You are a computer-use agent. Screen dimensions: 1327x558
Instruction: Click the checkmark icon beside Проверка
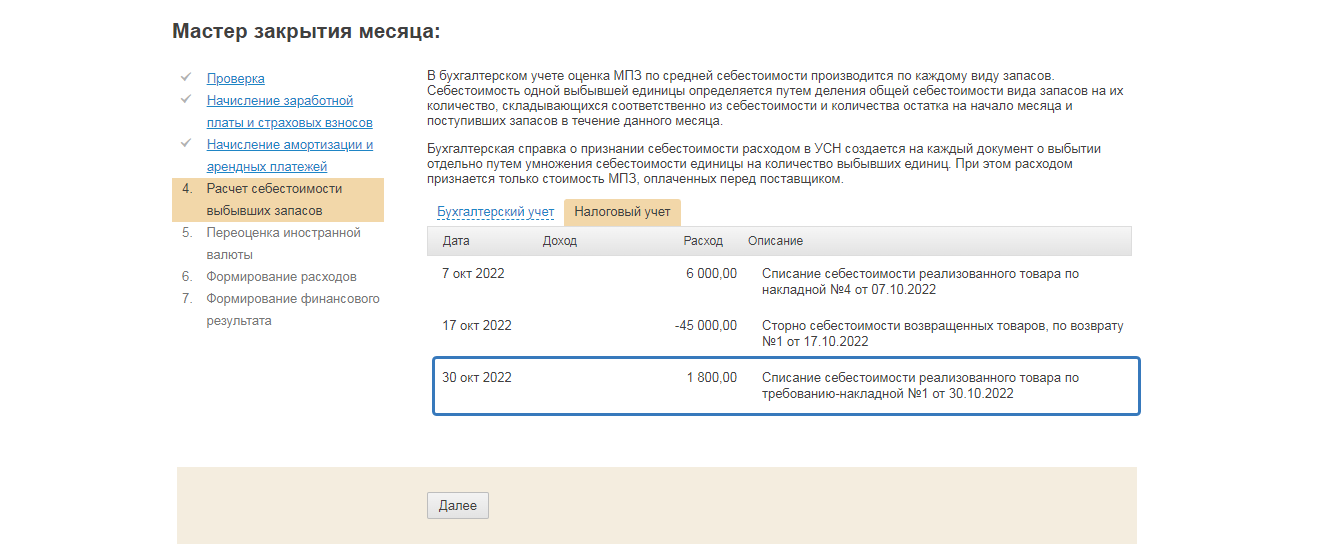tap(186, 77)
